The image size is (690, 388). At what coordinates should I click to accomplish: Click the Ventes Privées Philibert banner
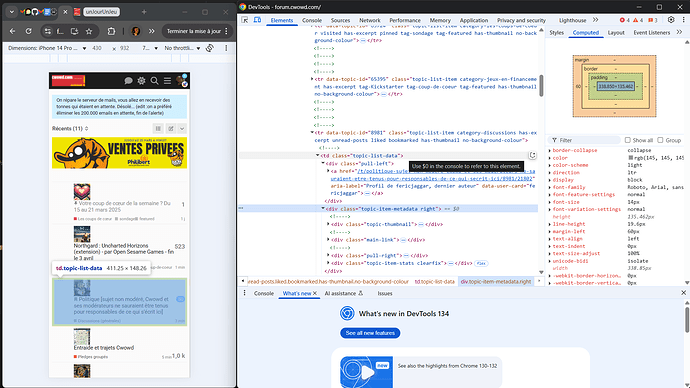point(119,153)
